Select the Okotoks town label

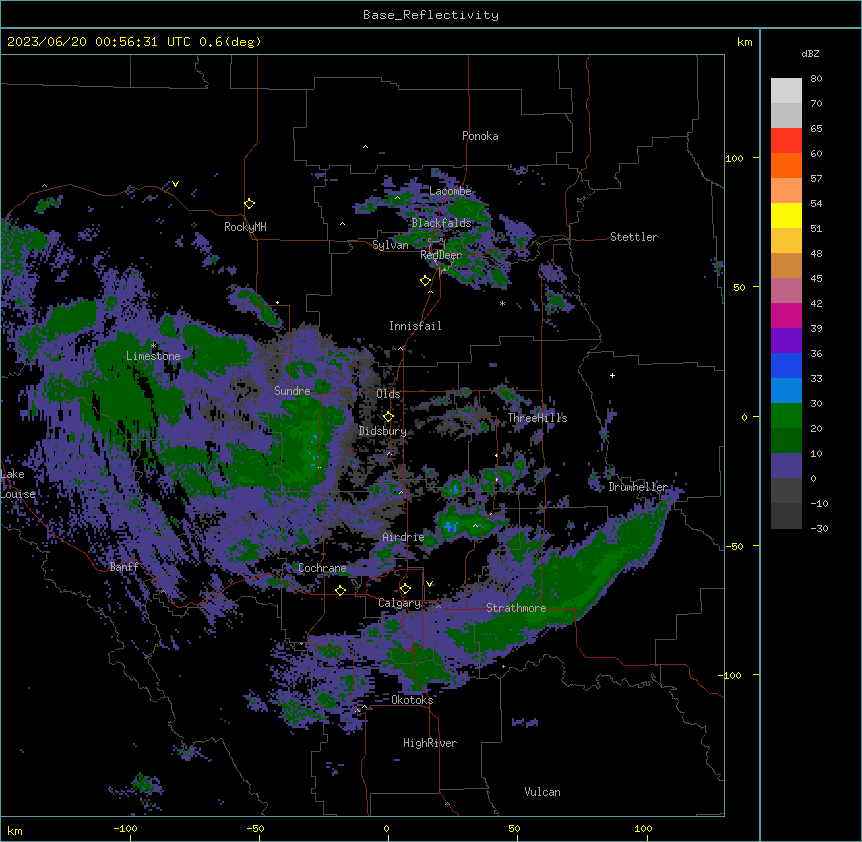(412, 700)
